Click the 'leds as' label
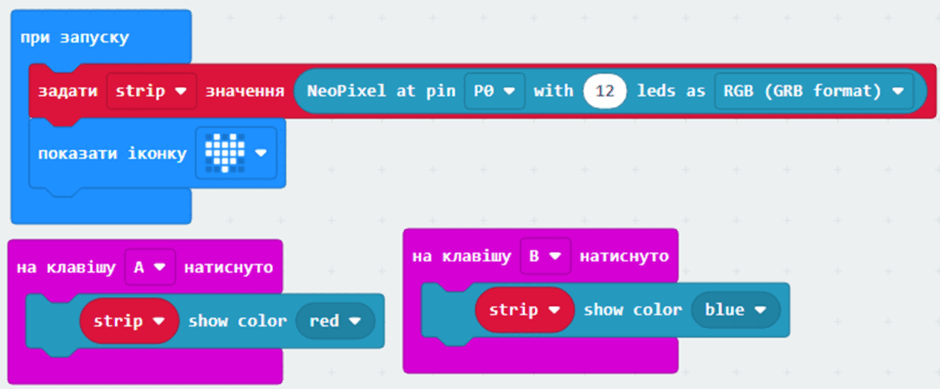 pos(671,92)
